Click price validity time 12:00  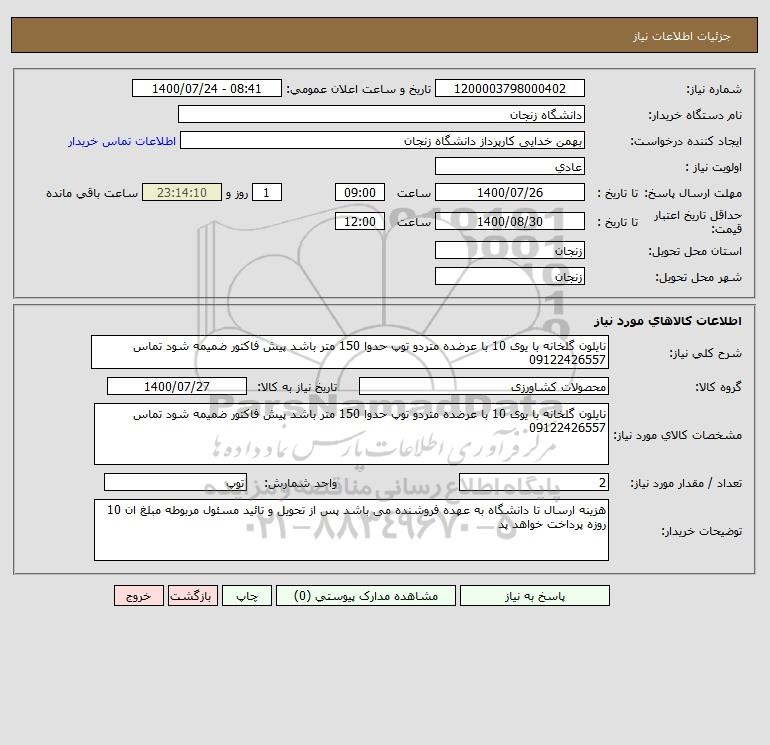point(360,221)
